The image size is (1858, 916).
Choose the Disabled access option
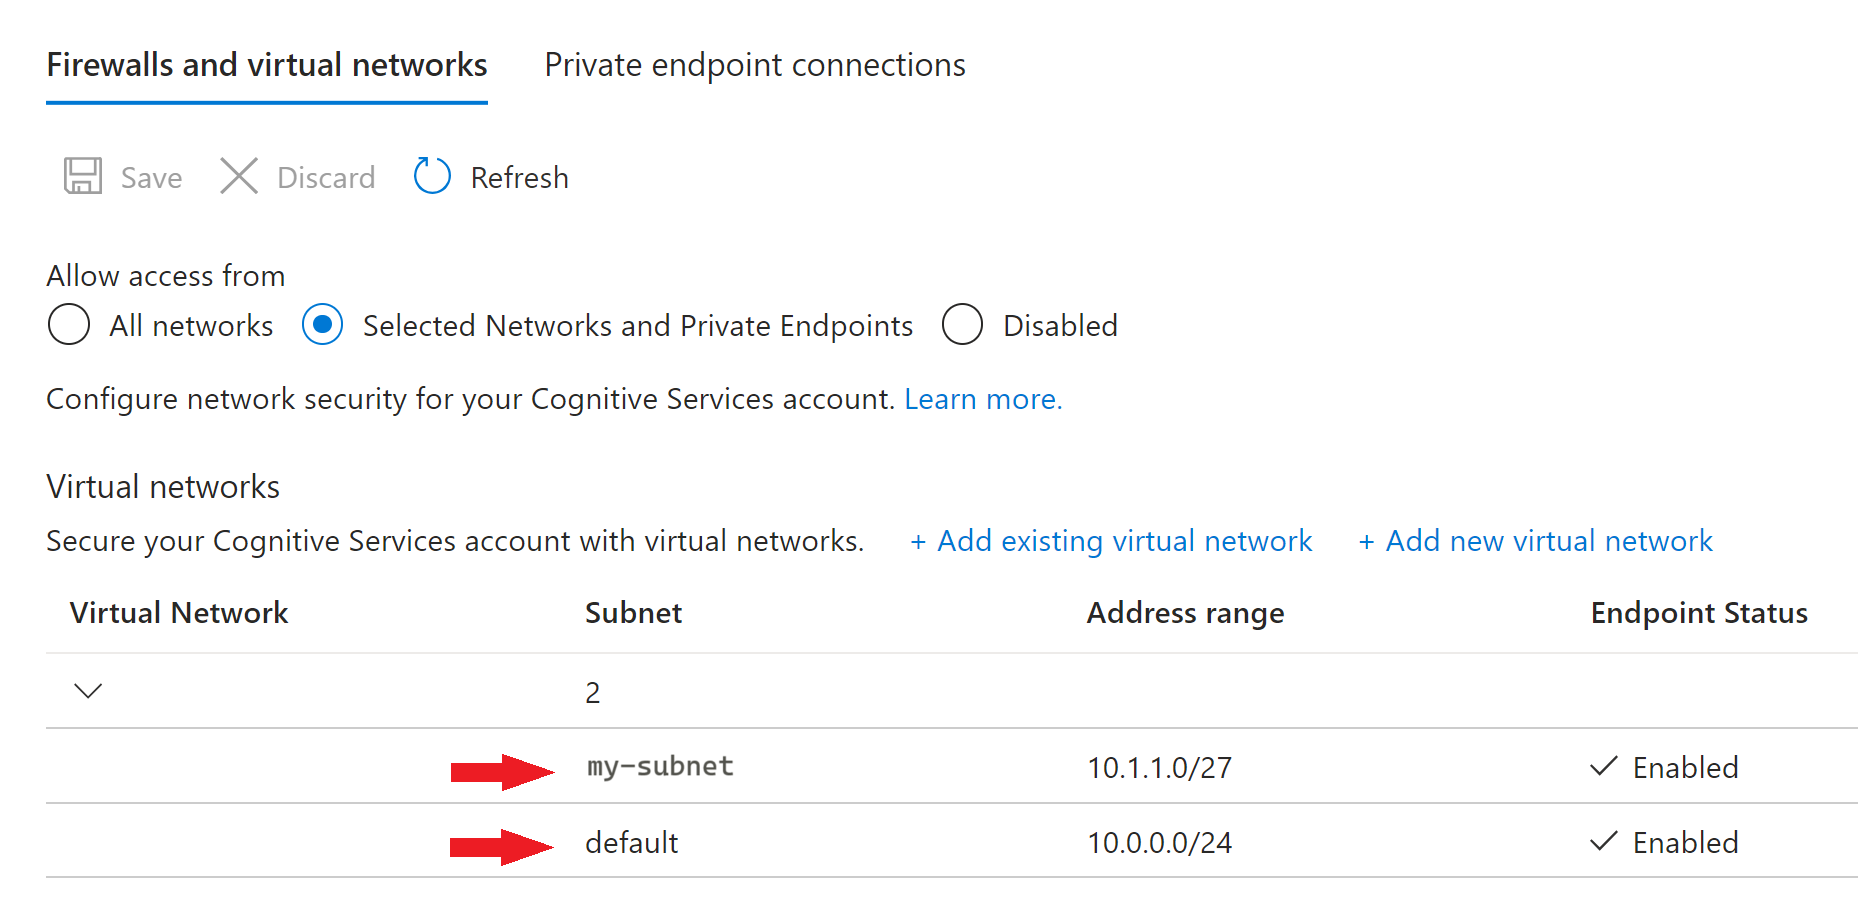click(x=961, y=325)
